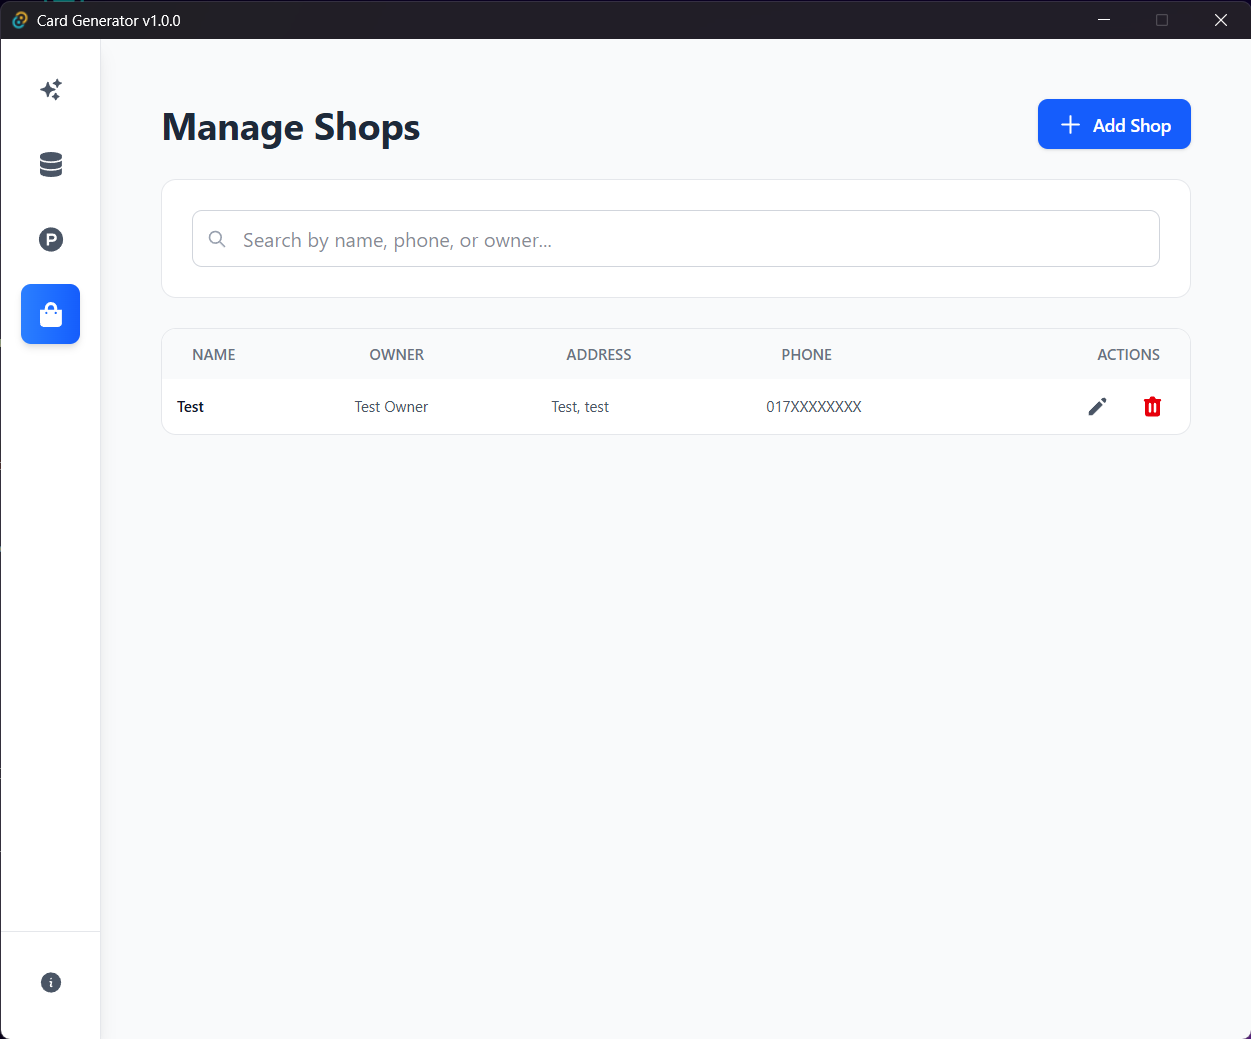
Task: Delete the Test shop with trash icon
Action: pyautogui.click(x=1152, y=406)
